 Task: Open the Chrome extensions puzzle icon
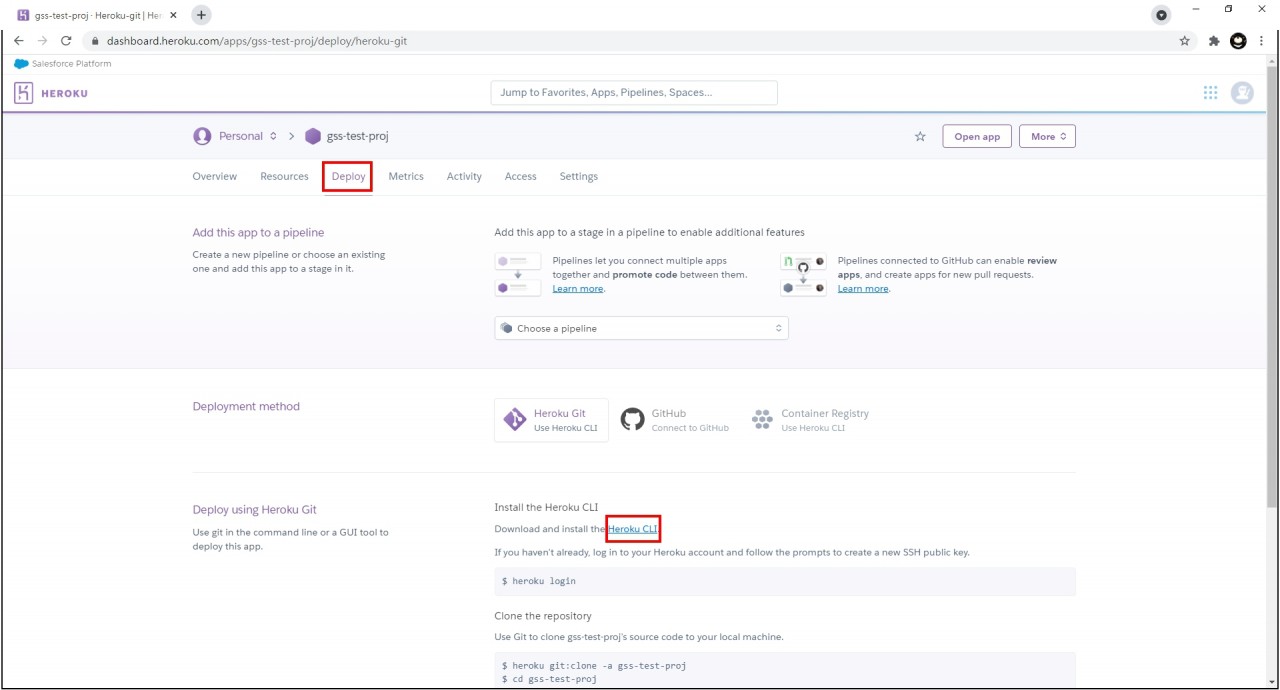[1214, 41]
